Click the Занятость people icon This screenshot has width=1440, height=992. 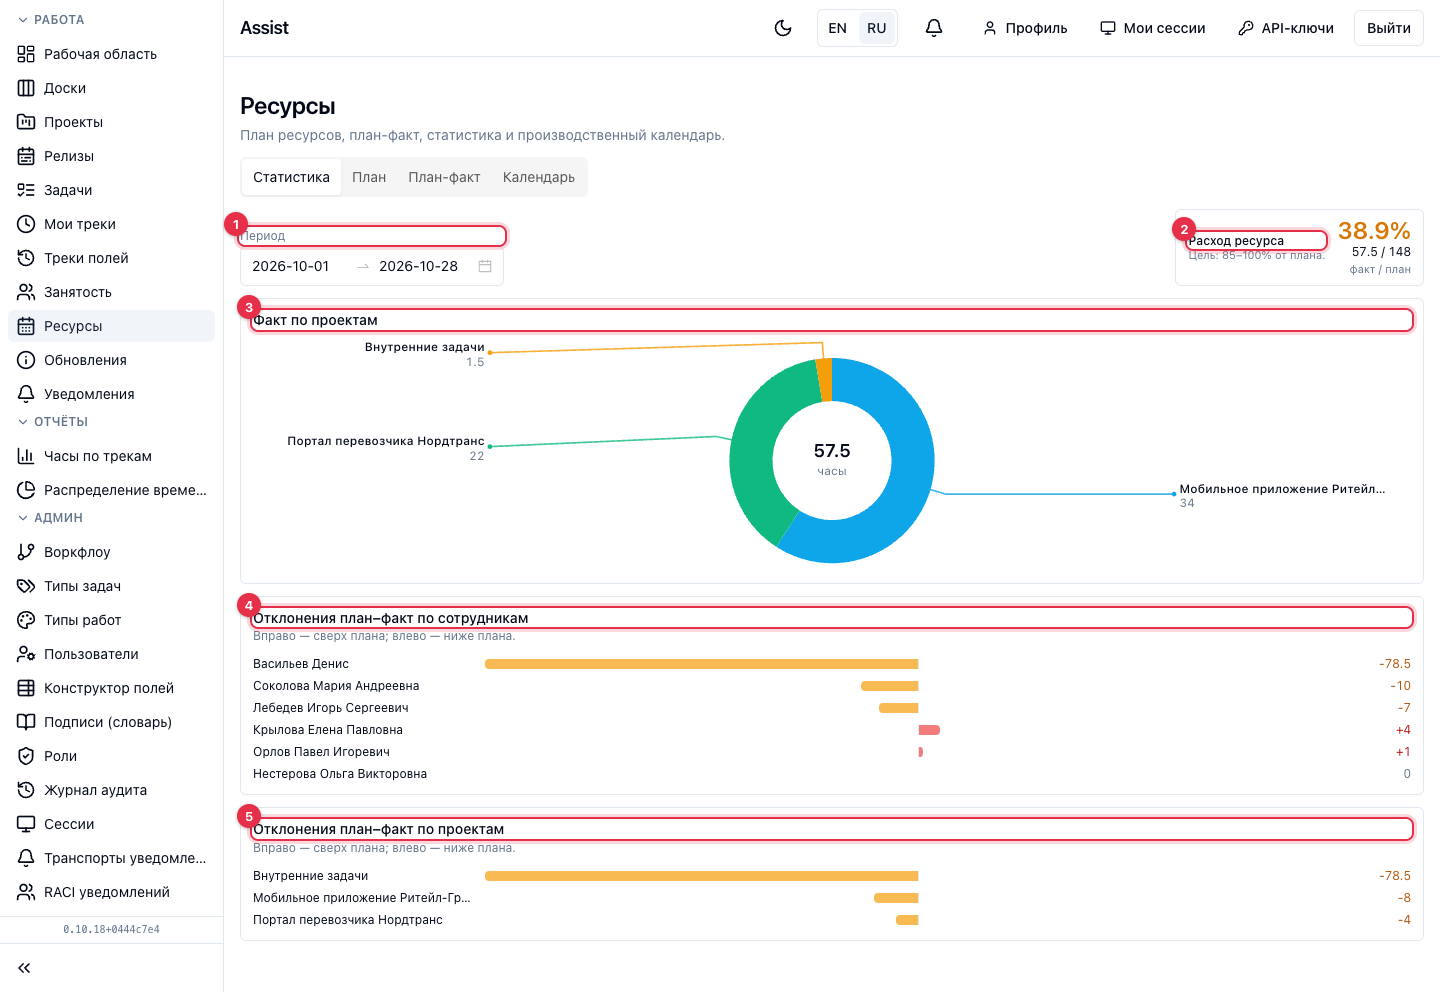pos(26,292)
